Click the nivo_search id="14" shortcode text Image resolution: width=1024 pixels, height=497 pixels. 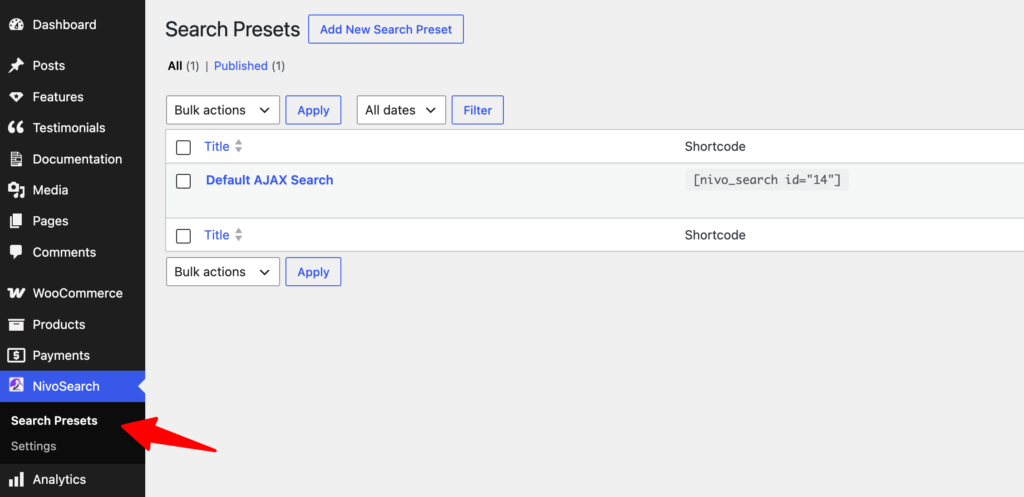pos(767,180)
